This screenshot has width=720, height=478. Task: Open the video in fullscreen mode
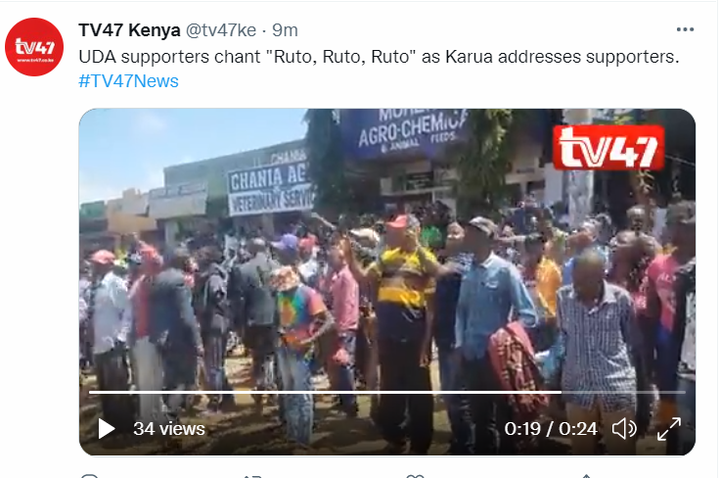pyautogui.click(x=669, y=429)
